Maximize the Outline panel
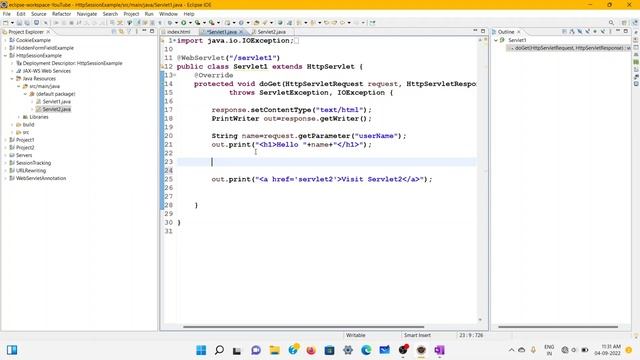The width and height of the screenshot is (640, 360). coord(626,31)
